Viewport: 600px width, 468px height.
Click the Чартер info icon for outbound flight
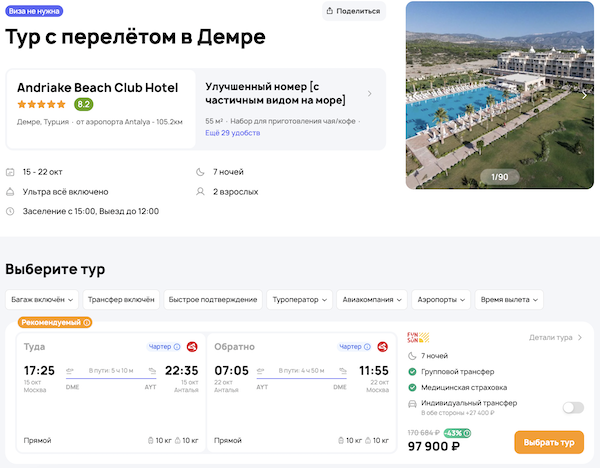[x=177, y=347]
